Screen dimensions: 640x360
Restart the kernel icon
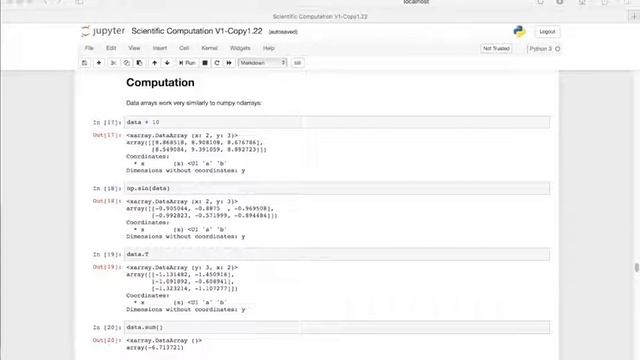coord(217,63)
